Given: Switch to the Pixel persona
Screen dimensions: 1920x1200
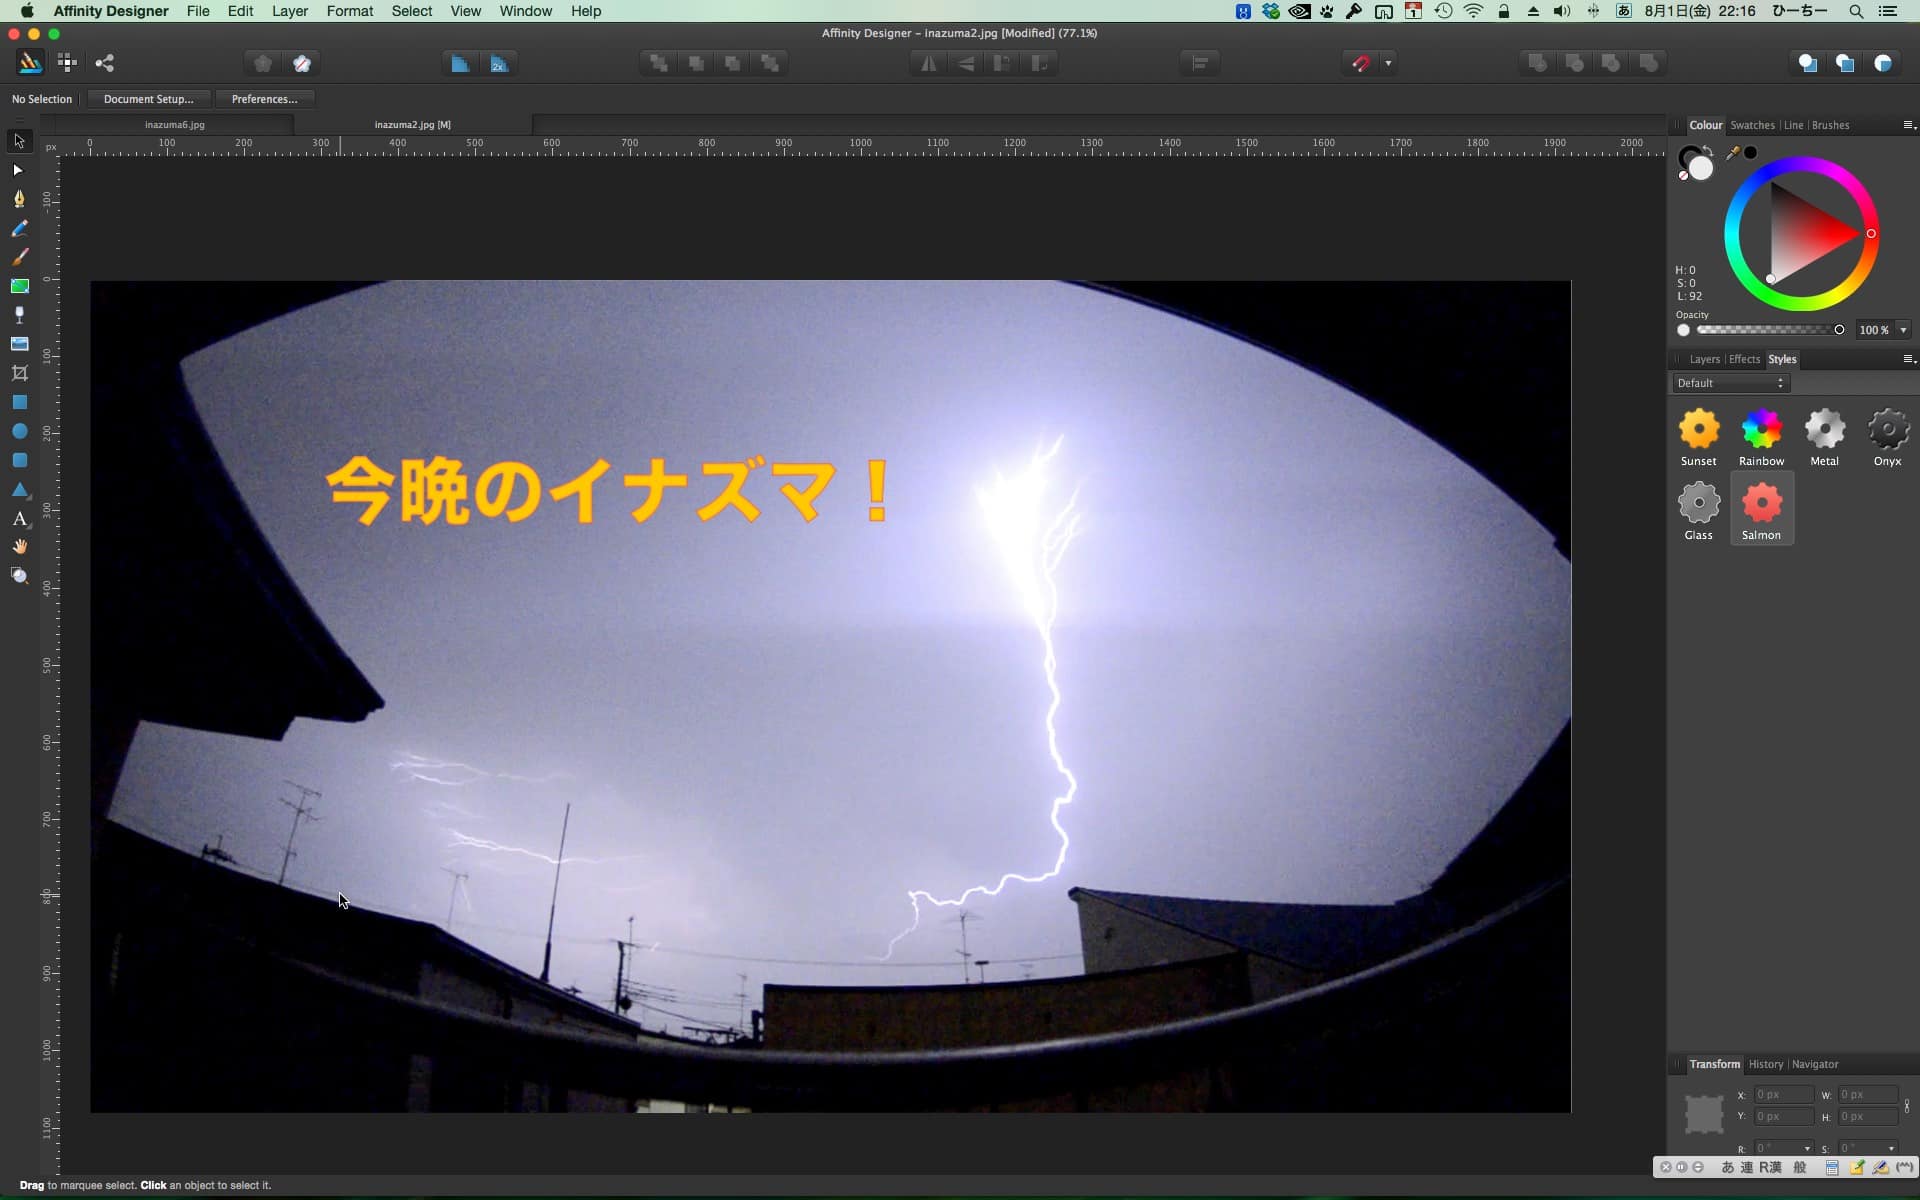Looking at the screenshot, I should point(67,63).
